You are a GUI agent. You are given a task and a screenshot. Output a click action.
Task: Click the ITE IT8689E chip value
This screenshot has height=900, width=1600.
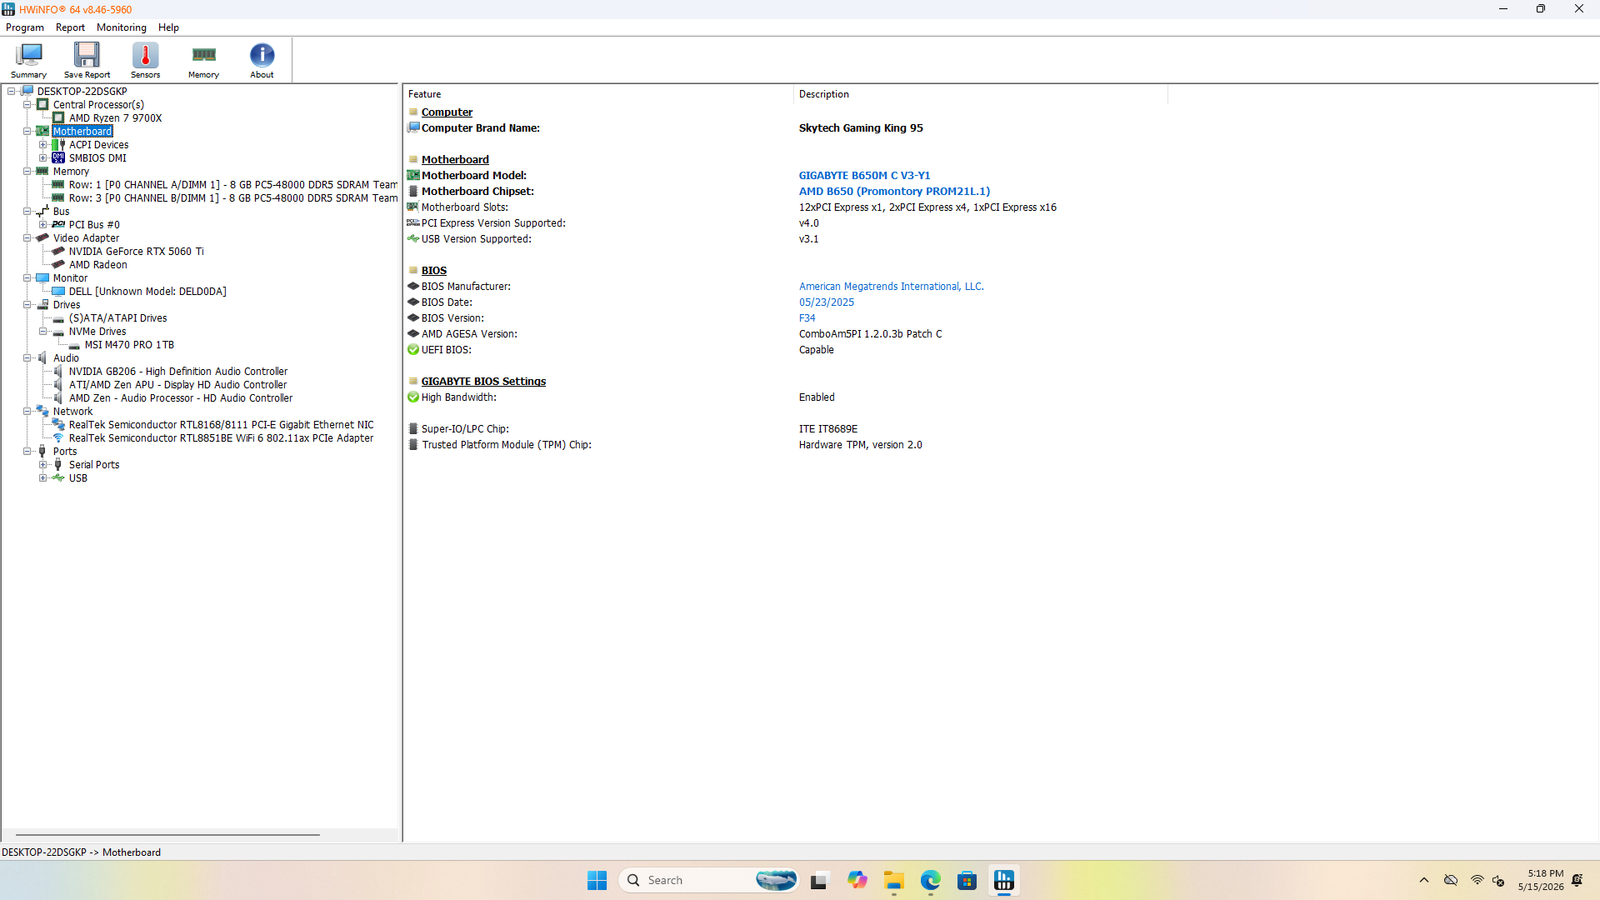pyautogui.click(x=828, y=429)
